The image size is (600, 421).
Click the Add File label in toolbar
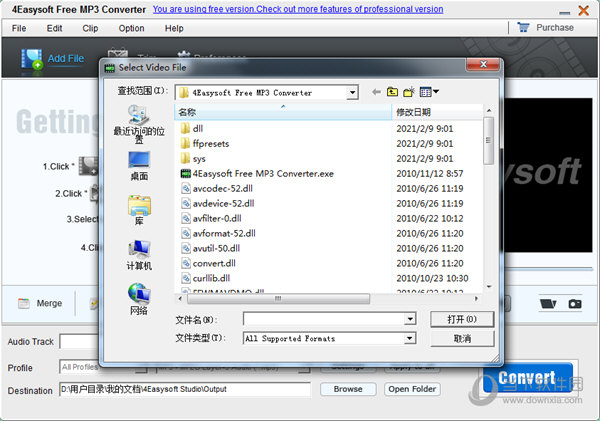pos(66,59)
